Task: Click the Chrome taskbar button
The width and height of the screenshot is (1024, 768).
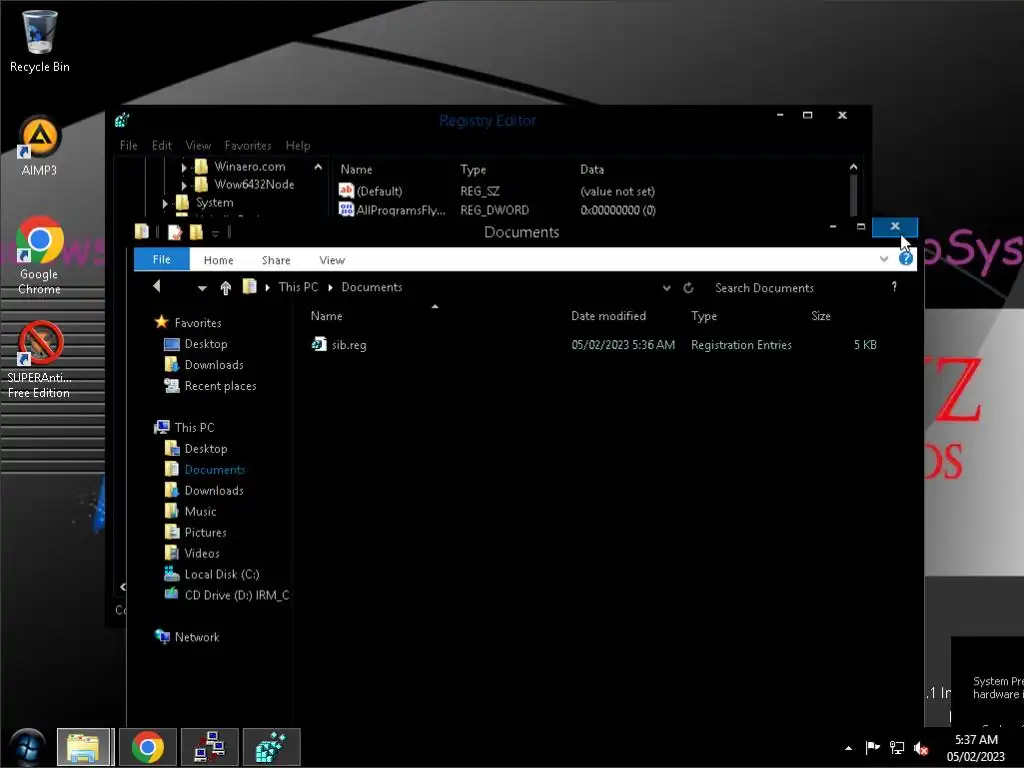Action: tap(148, 747)
